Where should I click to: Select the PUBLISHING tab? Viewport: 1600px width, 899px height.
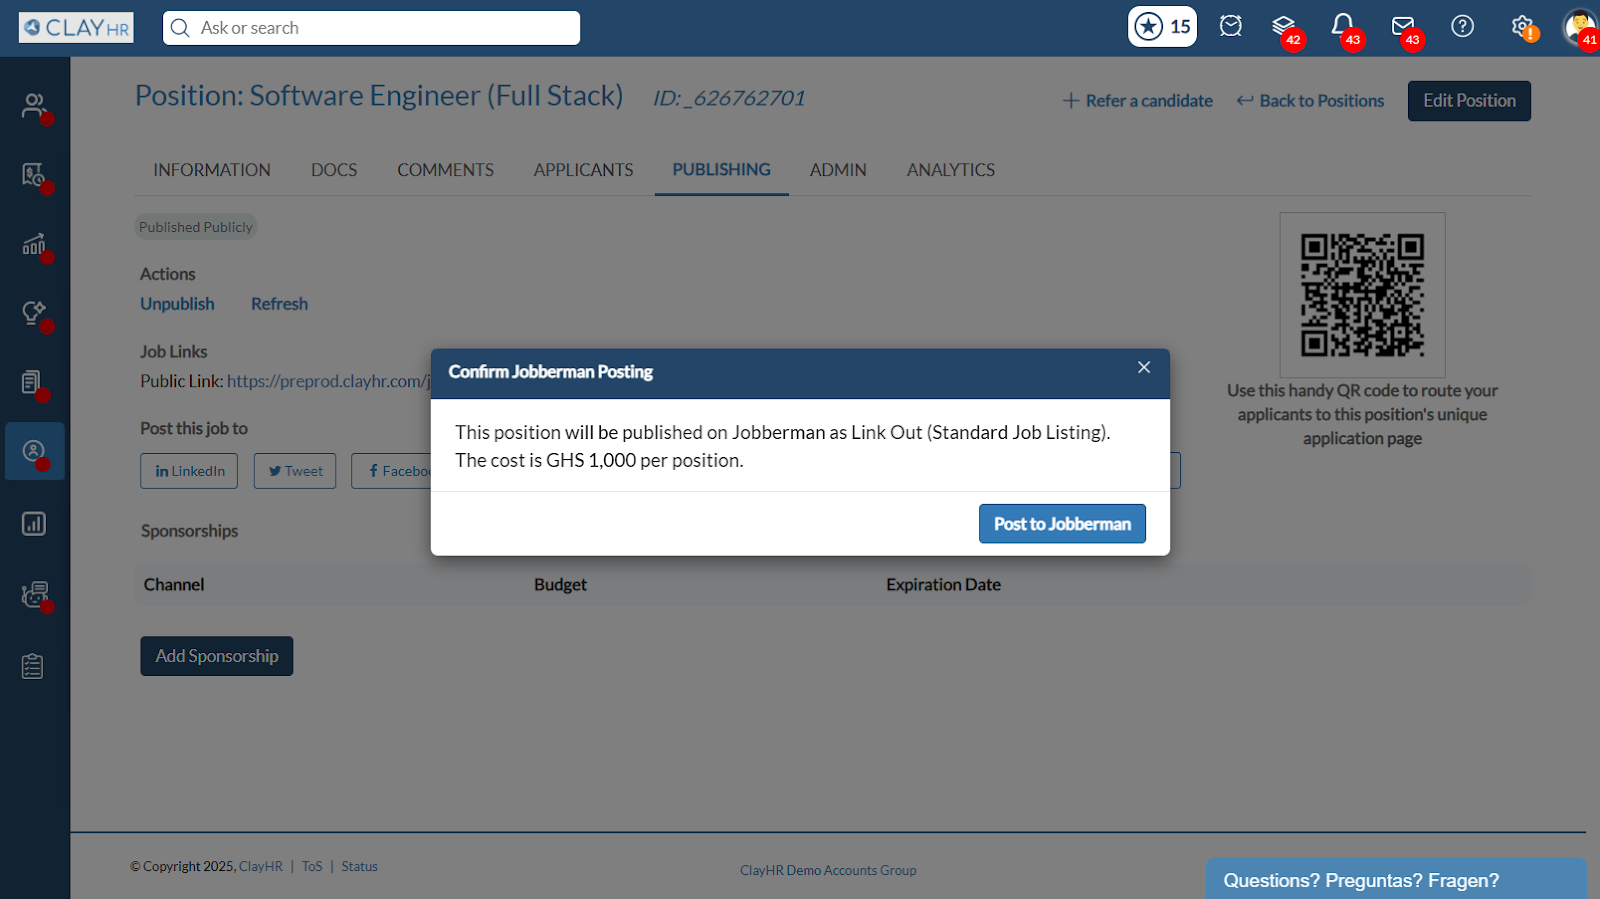(721, 170)
